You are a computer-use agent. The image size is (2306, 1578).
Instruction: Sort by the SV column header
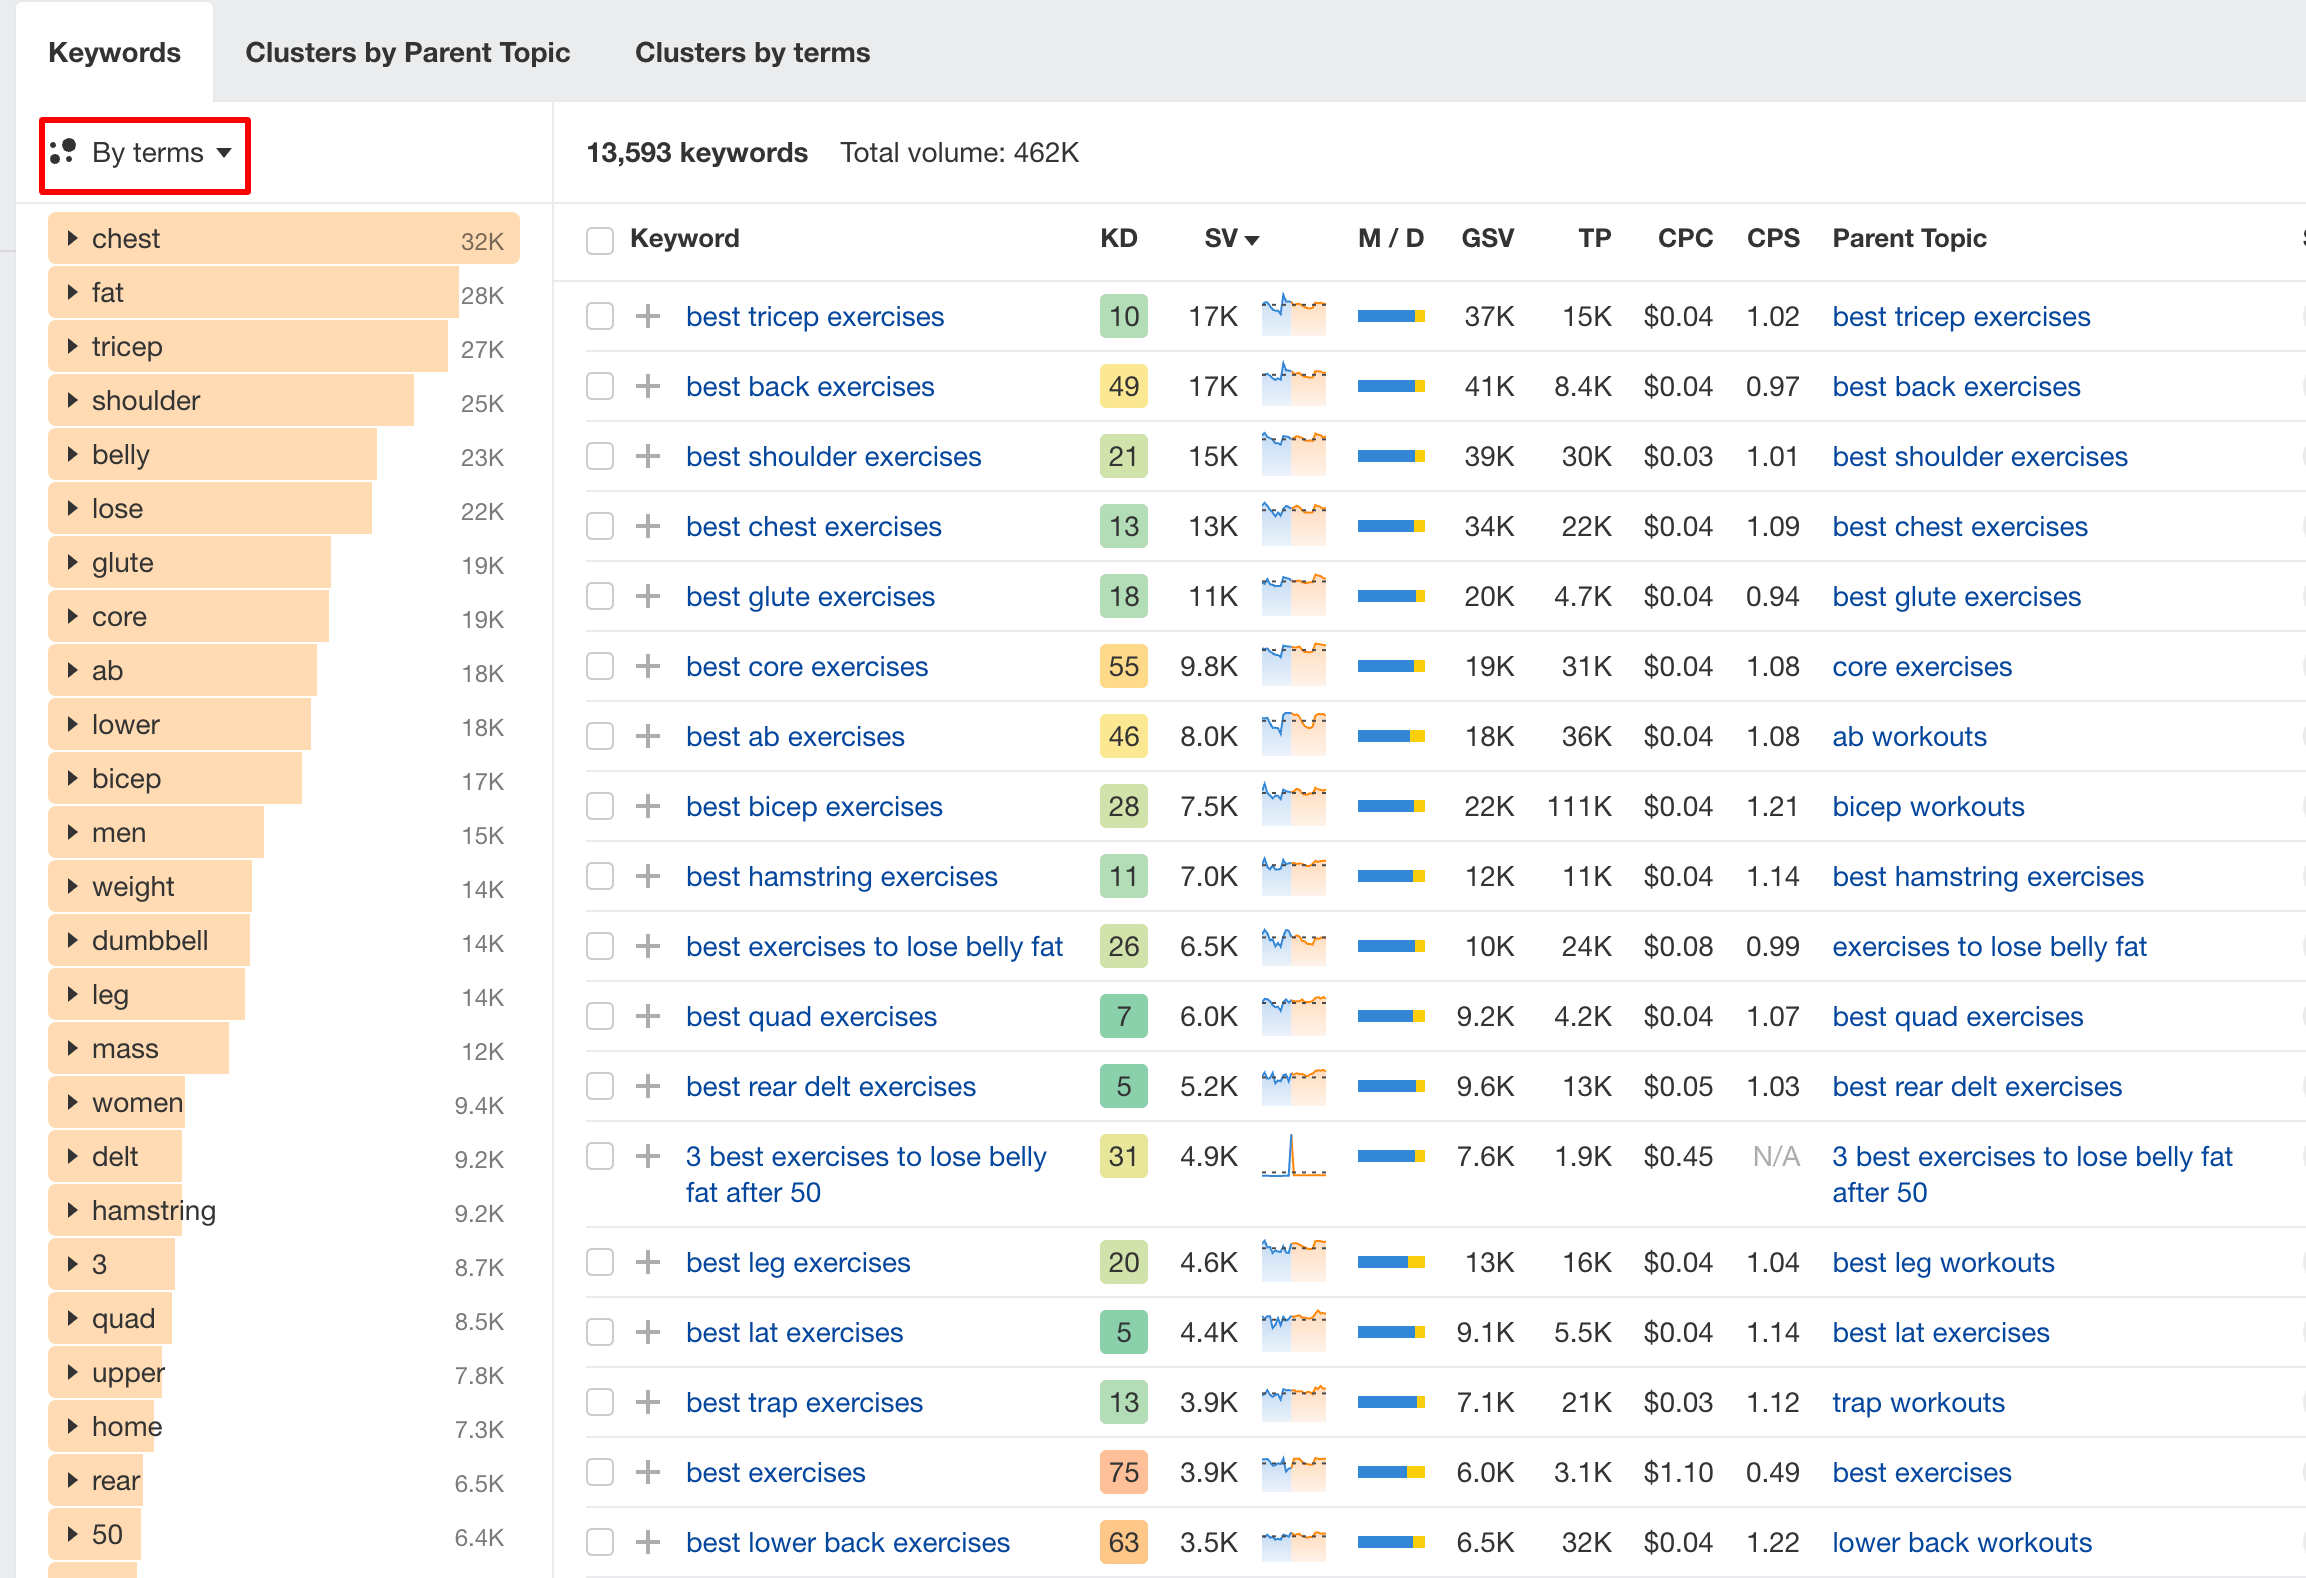click(1231, 239)
